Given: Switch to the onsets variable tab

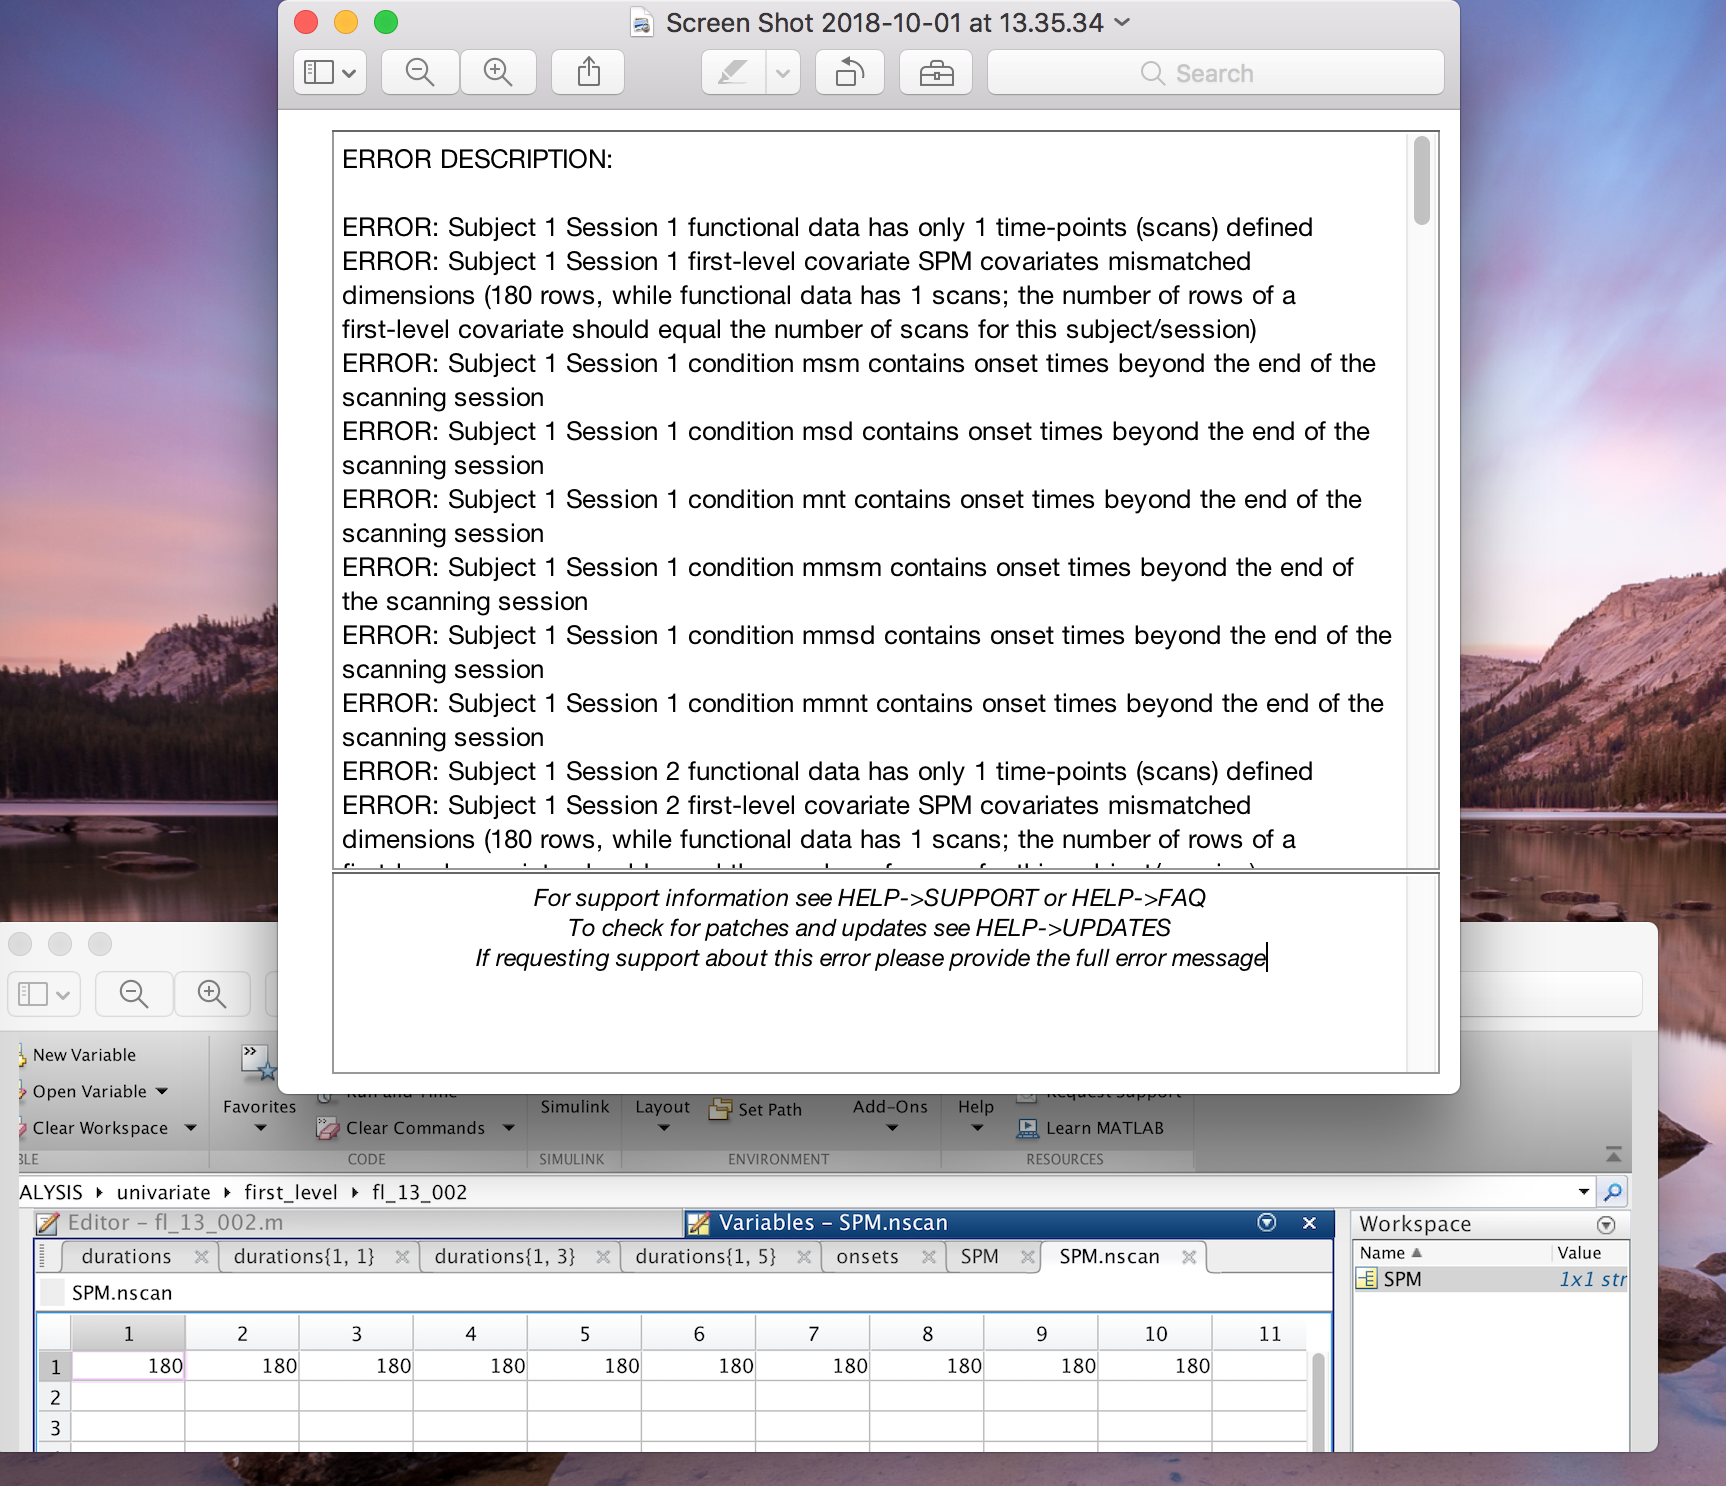Looking at the screenshot, I should point(867,1257).
